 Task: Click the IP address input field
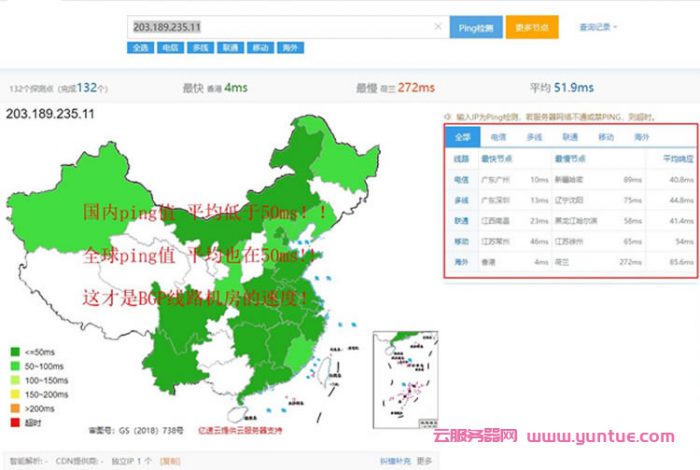click(280, 27)
